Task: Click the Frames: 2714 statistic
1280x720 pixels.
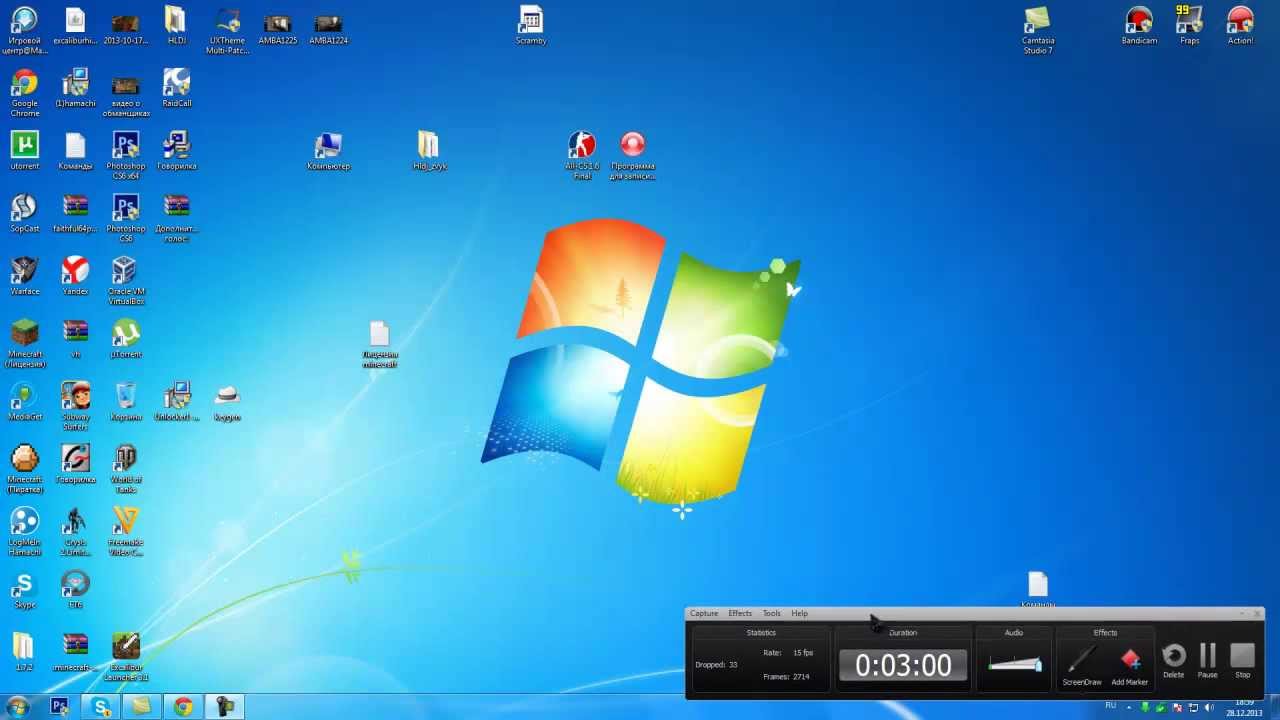Action: [786, 677]
